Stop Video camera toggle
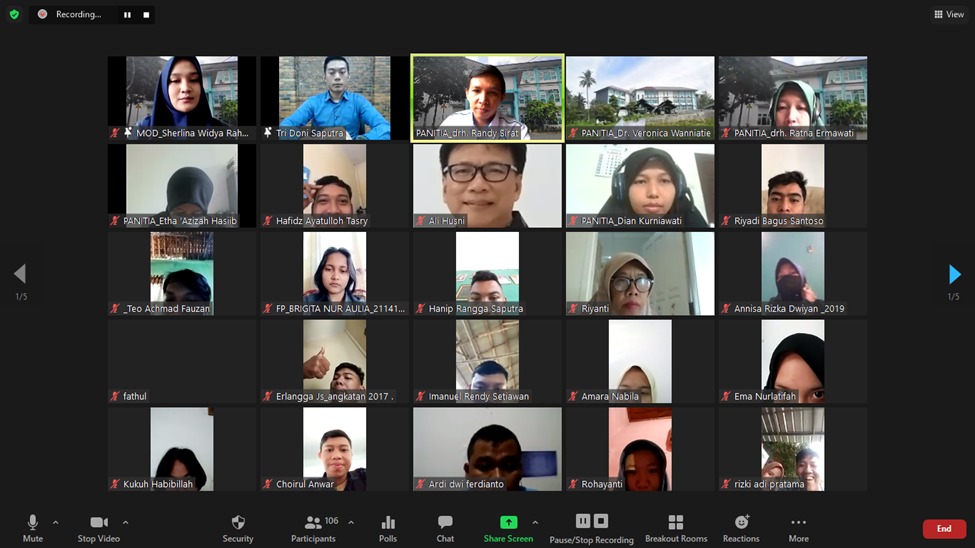 [98, 523]
